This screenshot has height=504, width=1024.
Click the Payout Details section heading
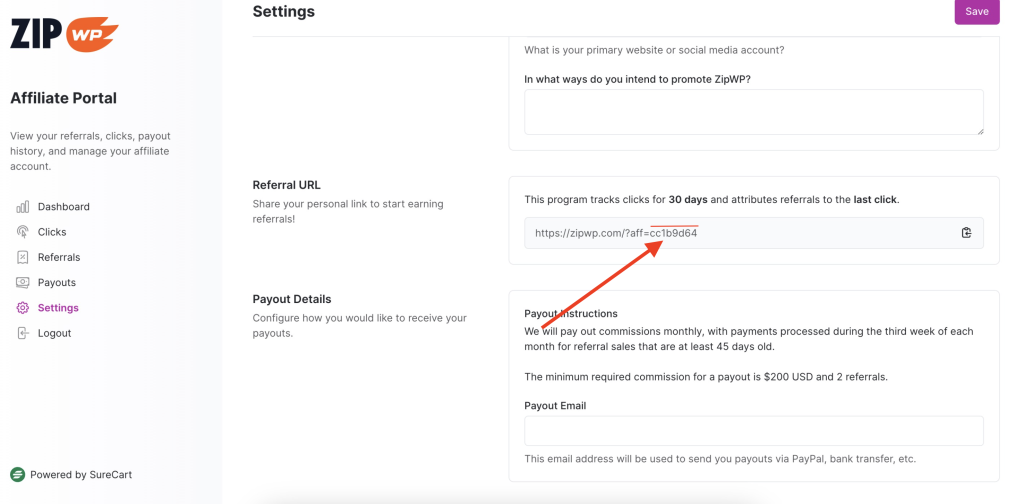[292, 299]
